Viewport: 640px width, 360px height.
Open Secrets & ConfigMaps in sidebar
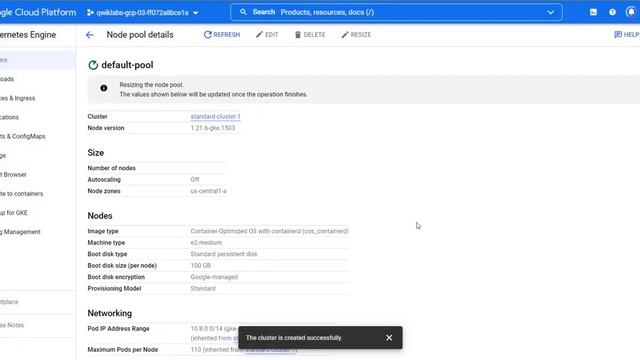(x=22, y=136)
